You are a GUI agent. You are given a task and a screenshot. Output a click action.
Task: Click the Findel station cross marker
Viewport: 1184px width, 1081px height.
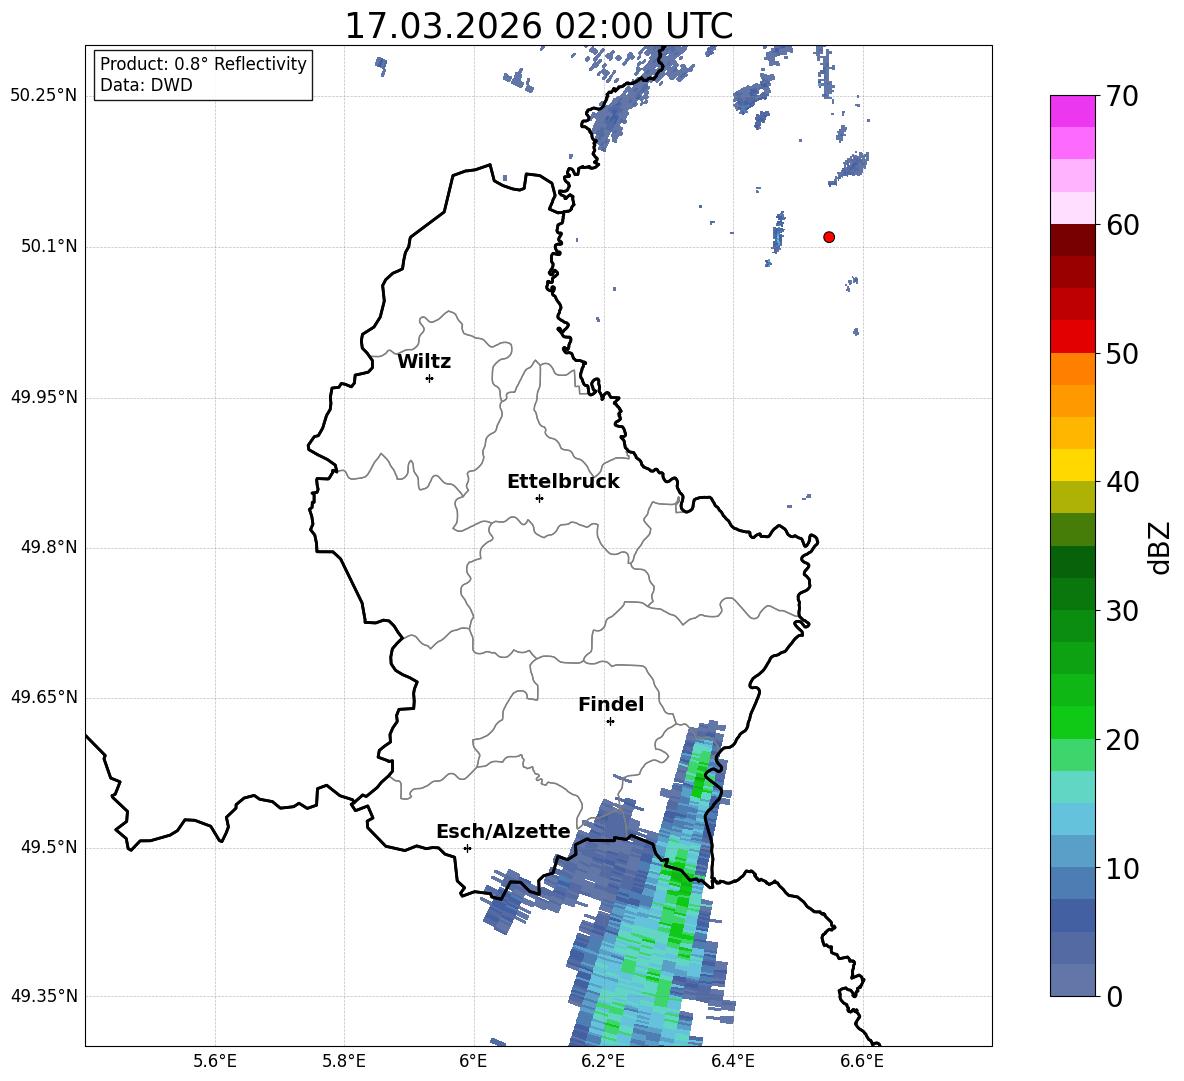pos(610,722)
